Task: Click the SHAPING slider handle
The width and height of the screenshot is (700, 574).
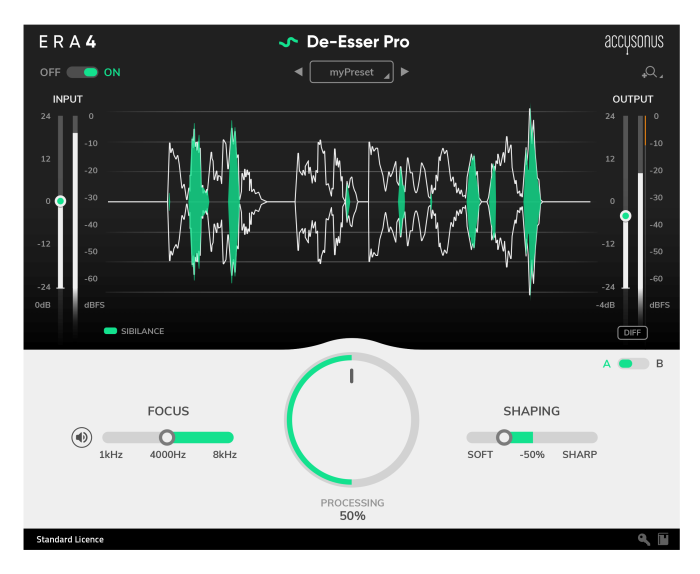Action: pos(504,437)
